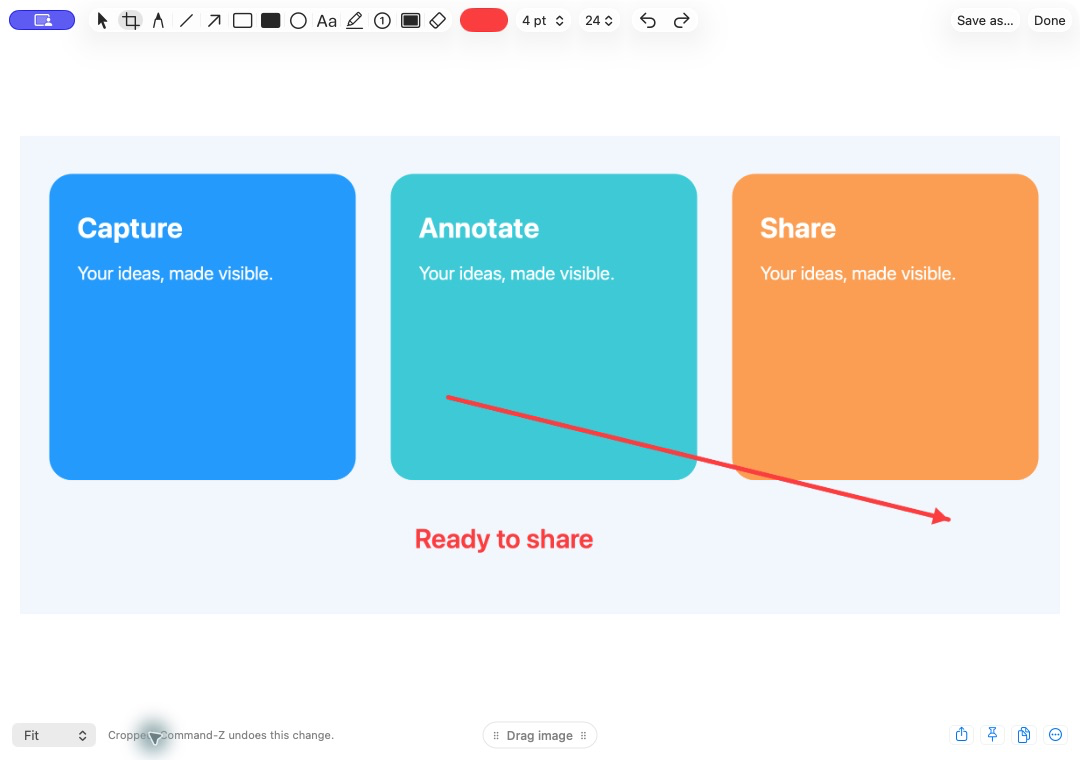Open the red annotation color picker
The image size is (1080, 760).
(484, 20)
